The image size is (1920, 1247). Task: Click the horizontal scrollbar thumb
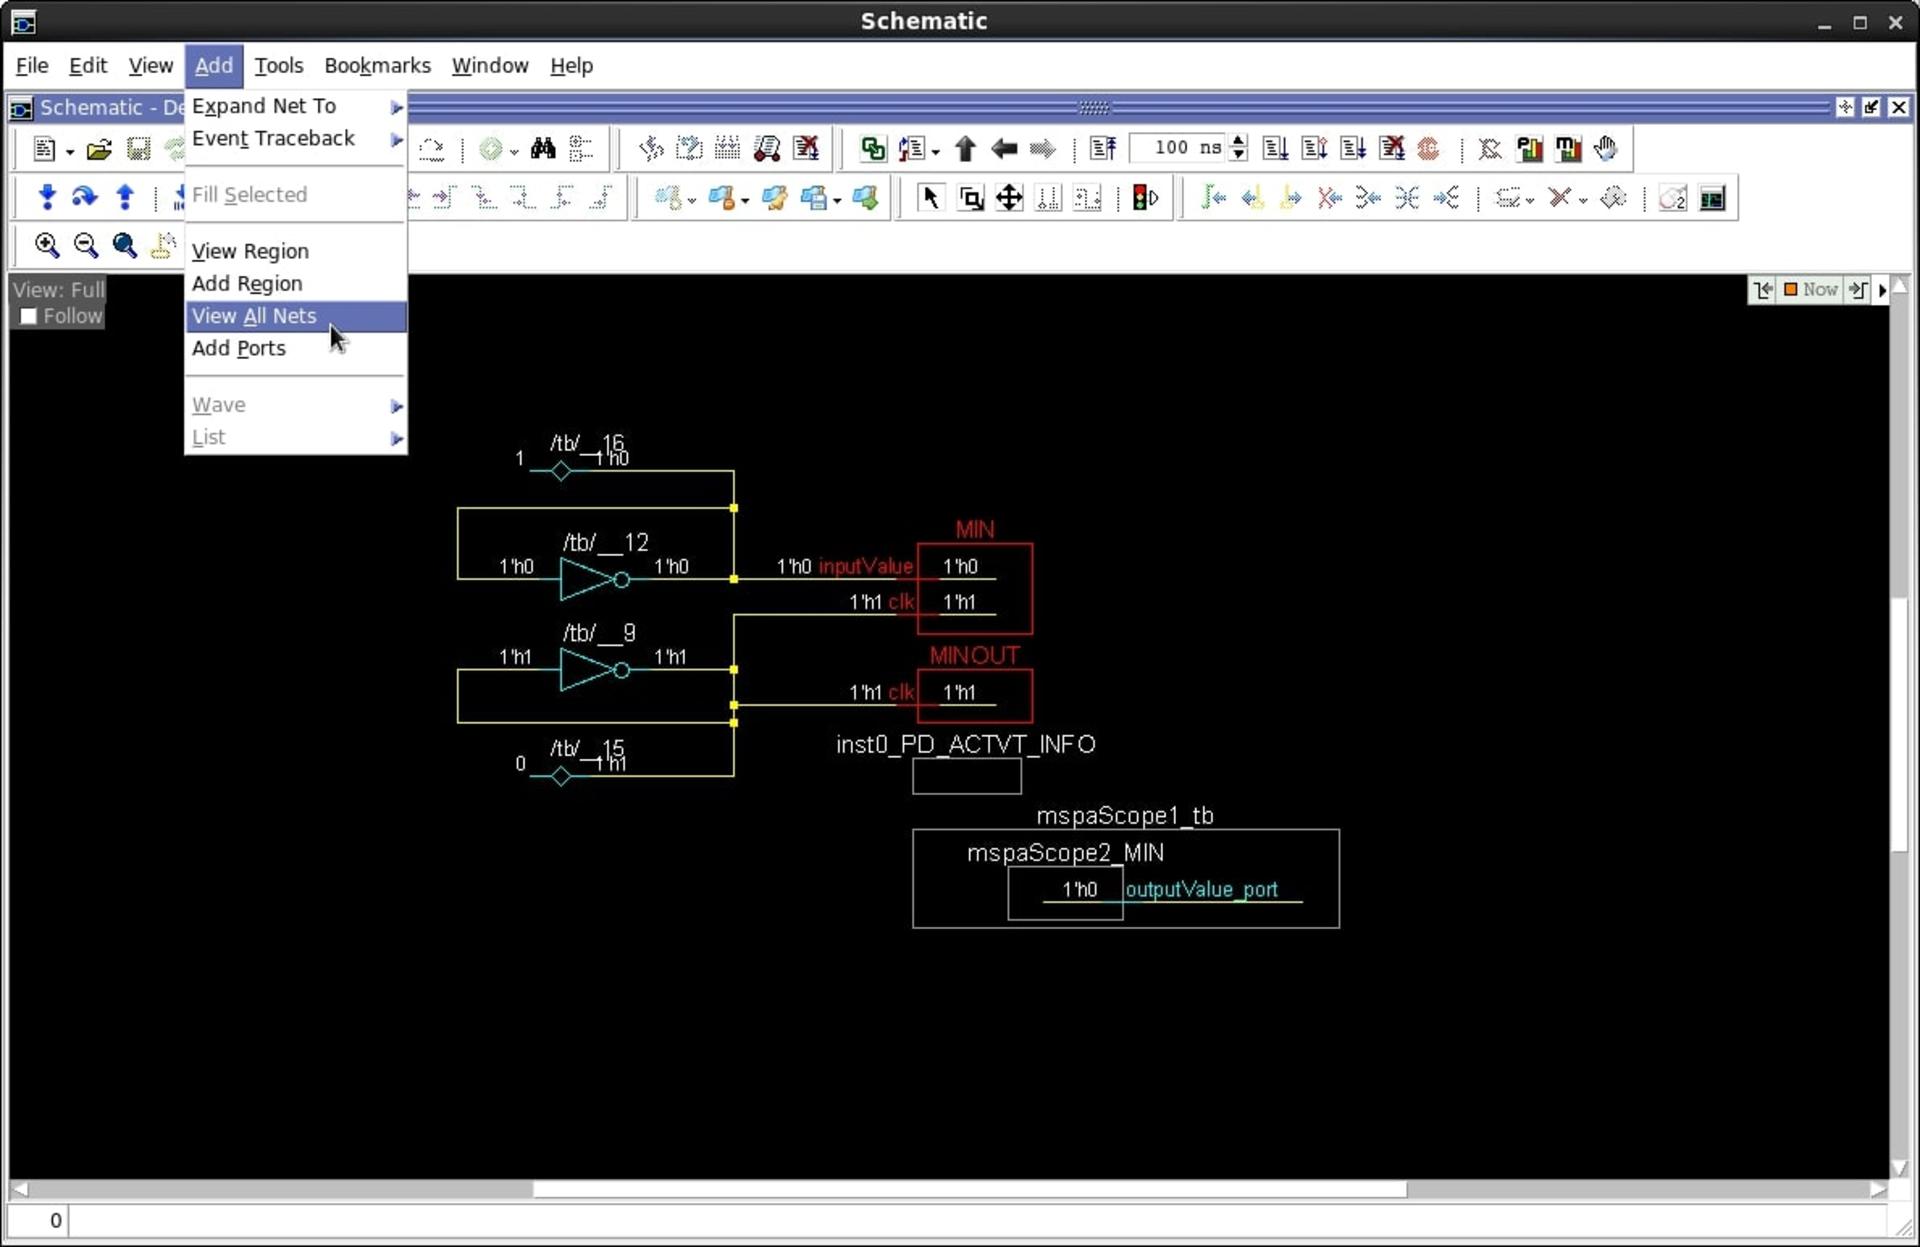click(969, 1189)
